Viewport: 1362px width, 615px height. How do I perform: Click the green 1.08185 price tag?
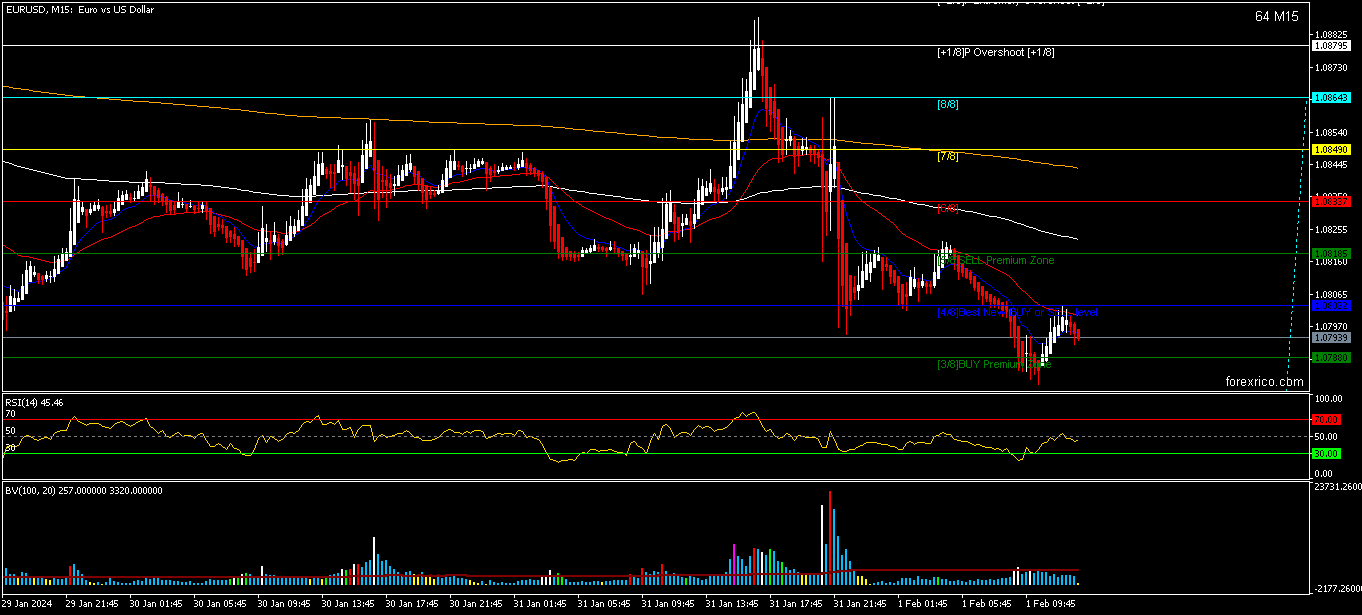(x=1333, y=253)
